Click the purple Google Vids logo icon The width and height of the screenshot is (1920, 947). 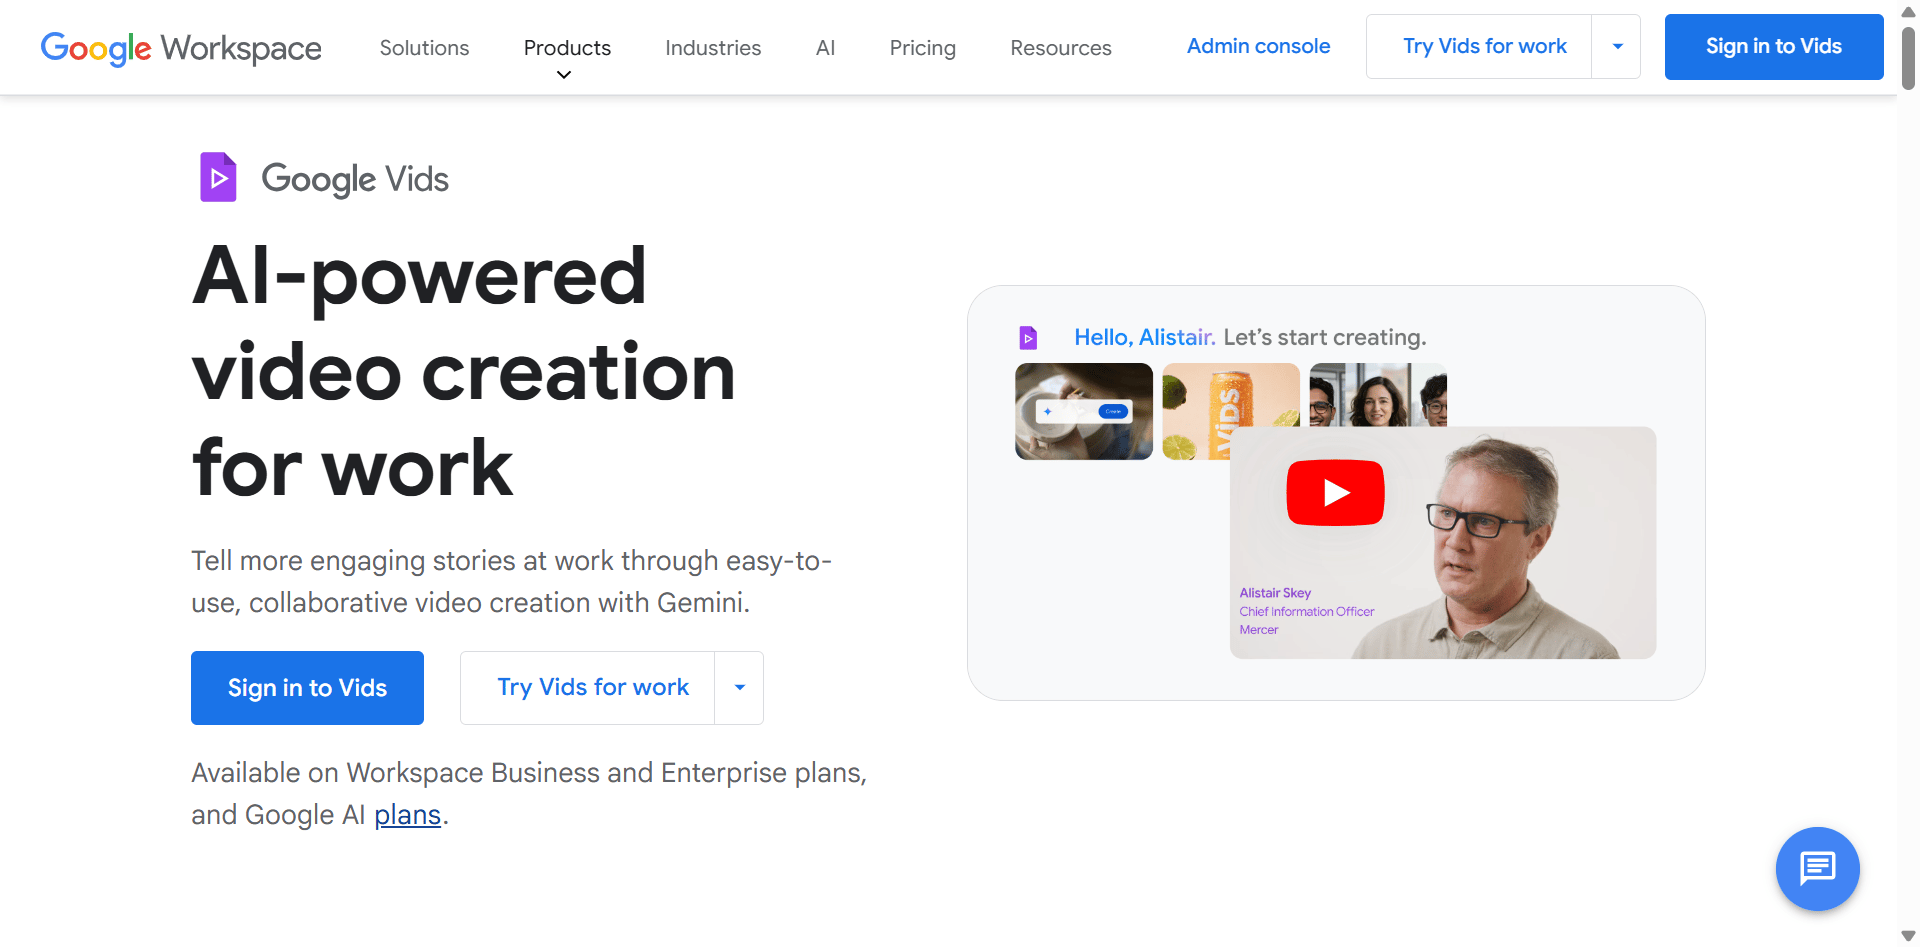coord(218,177)
